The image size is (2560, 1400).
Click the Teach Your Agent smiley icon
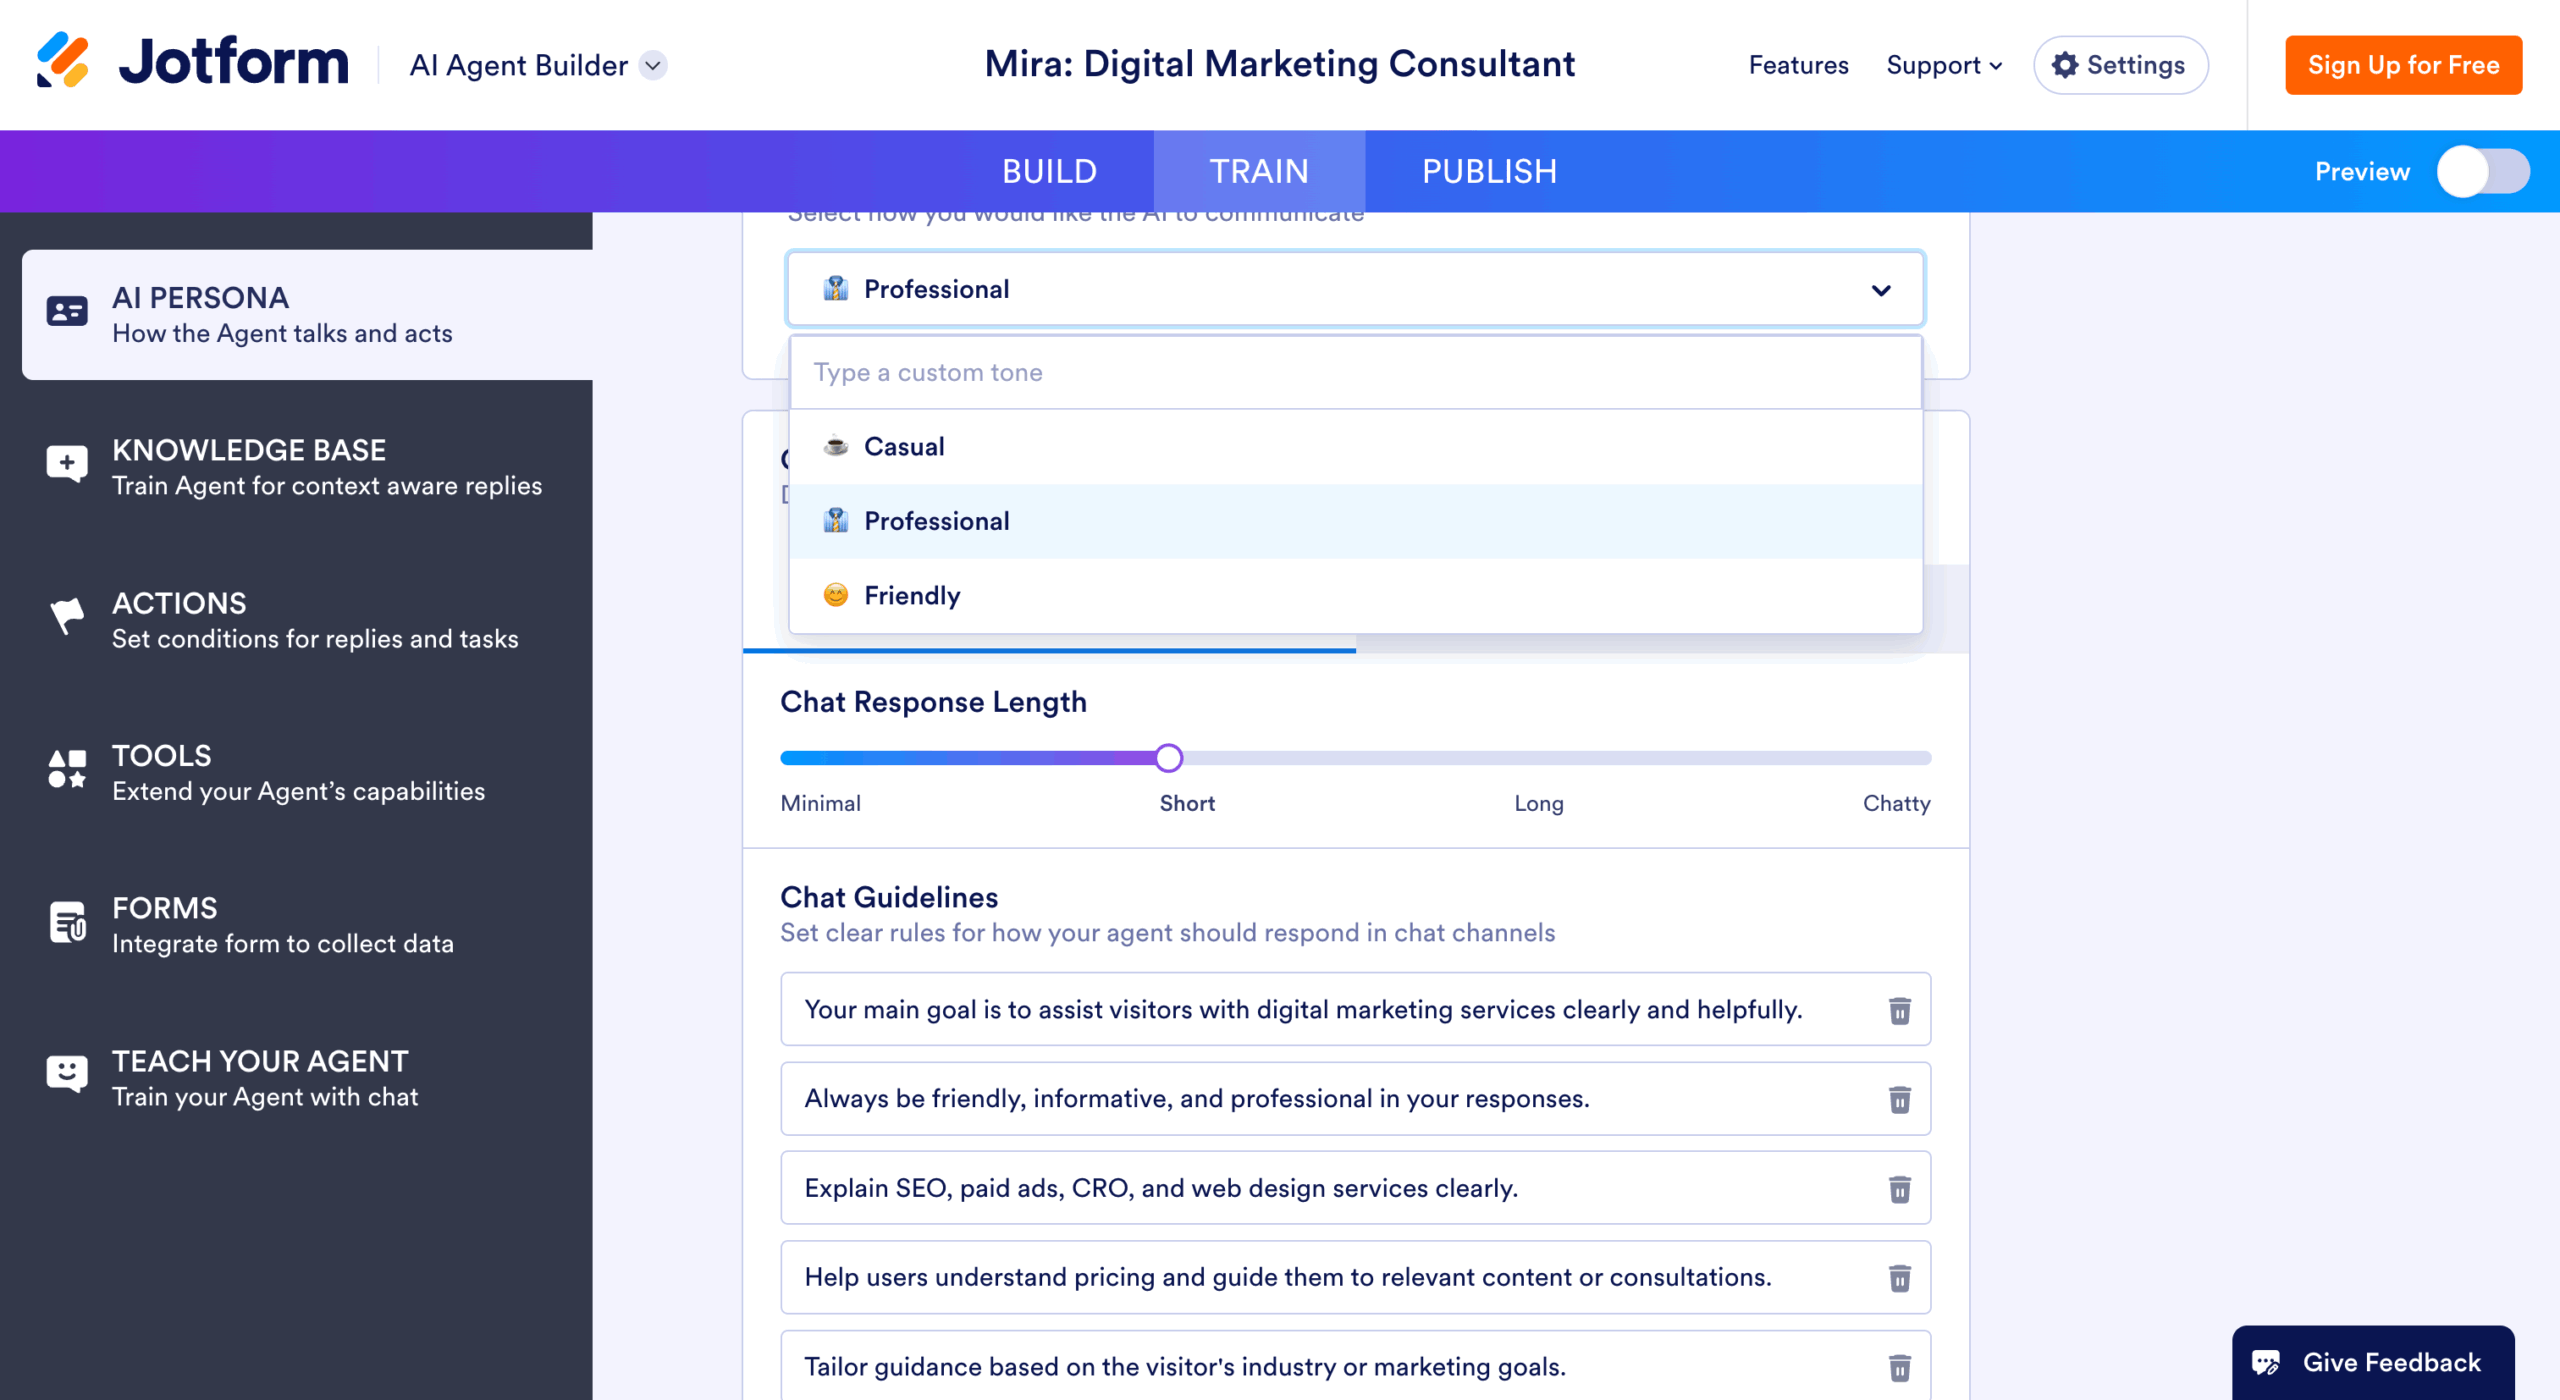67,1074
